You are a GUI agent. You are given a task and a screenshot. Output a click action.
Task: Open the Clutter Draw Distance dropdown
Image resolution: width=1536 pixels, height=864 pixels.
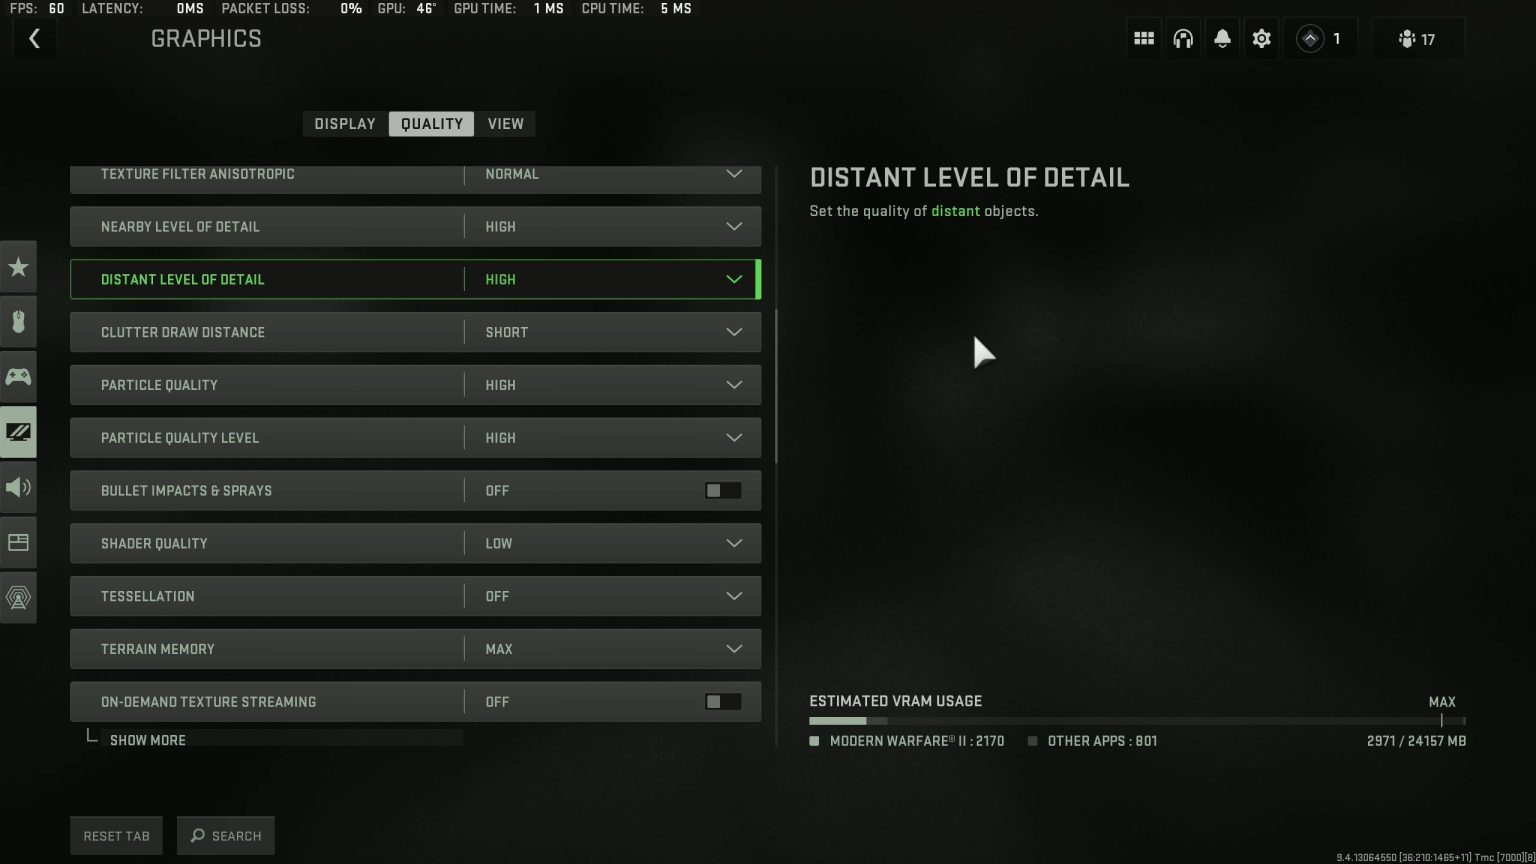tap(735, 331)
